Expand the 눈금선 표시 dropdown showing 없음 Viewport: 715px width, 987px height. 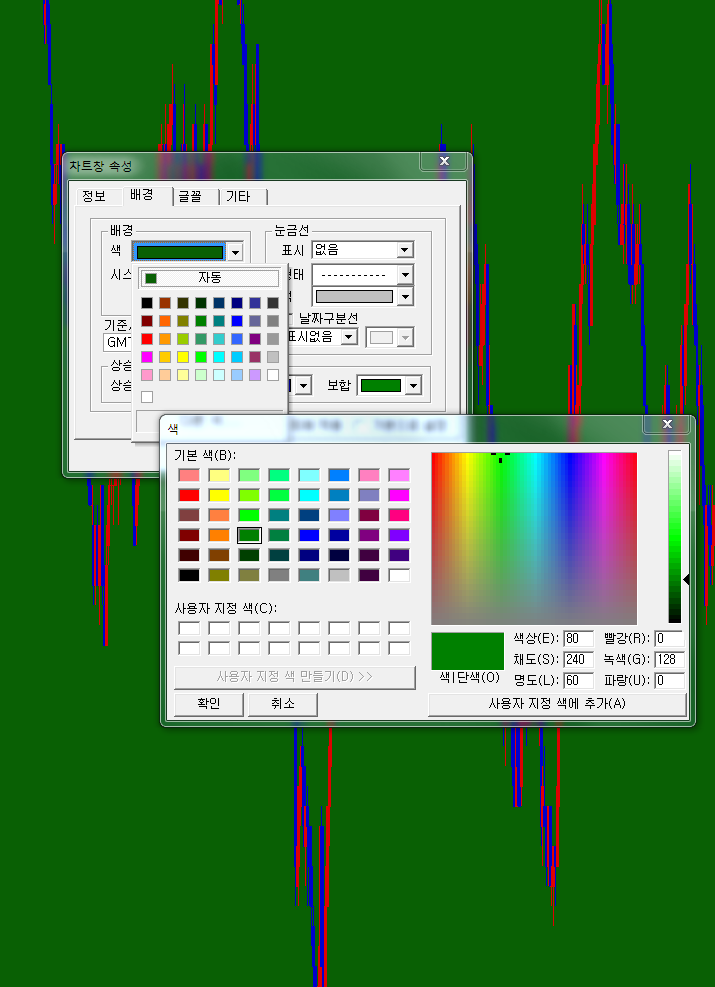pyautogui.click(x=405, y=250)
